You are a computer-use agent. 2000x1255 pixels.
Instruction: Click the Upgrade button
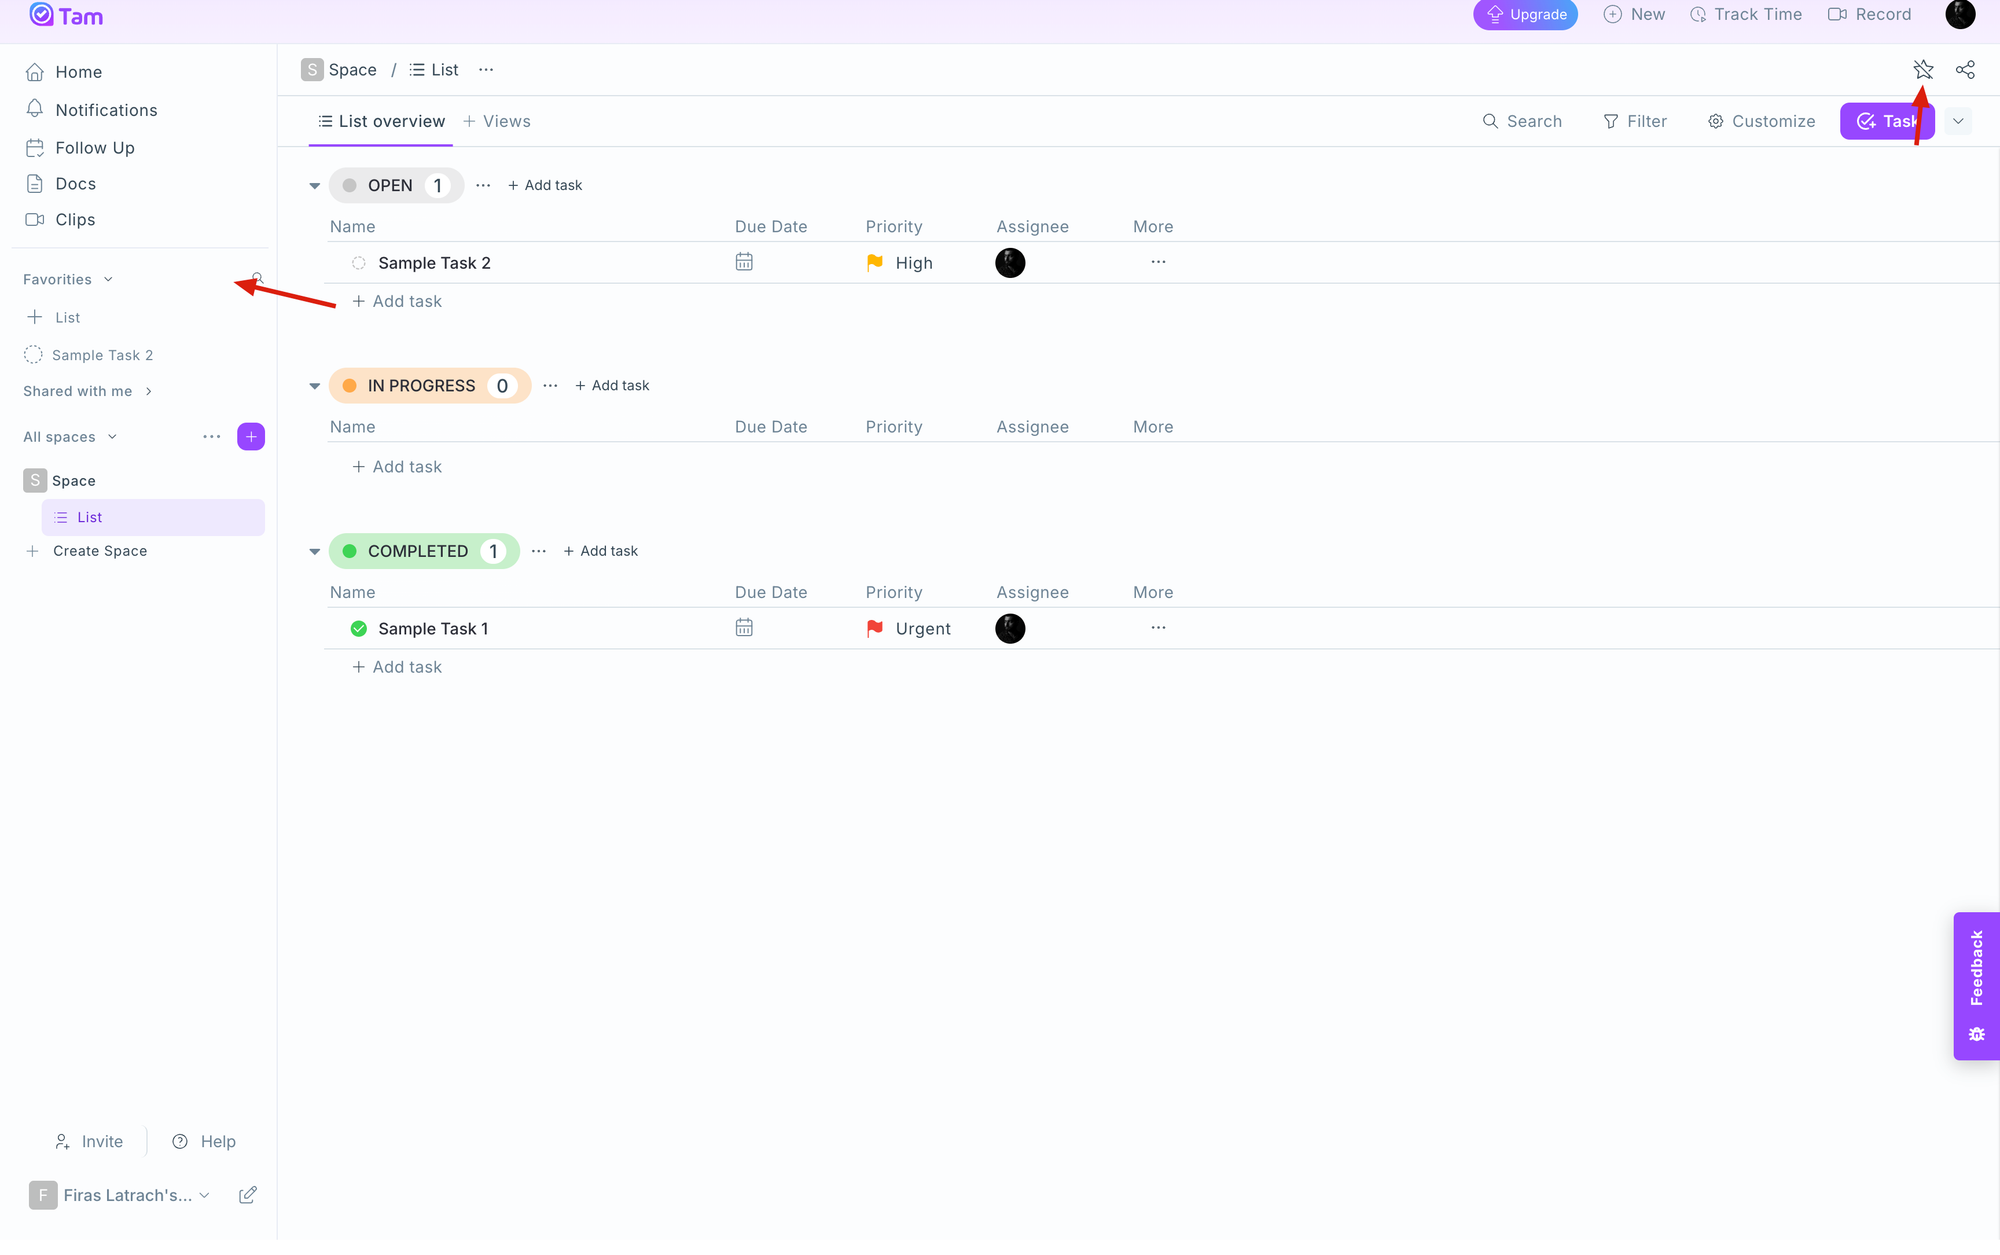click(1525, 15)
